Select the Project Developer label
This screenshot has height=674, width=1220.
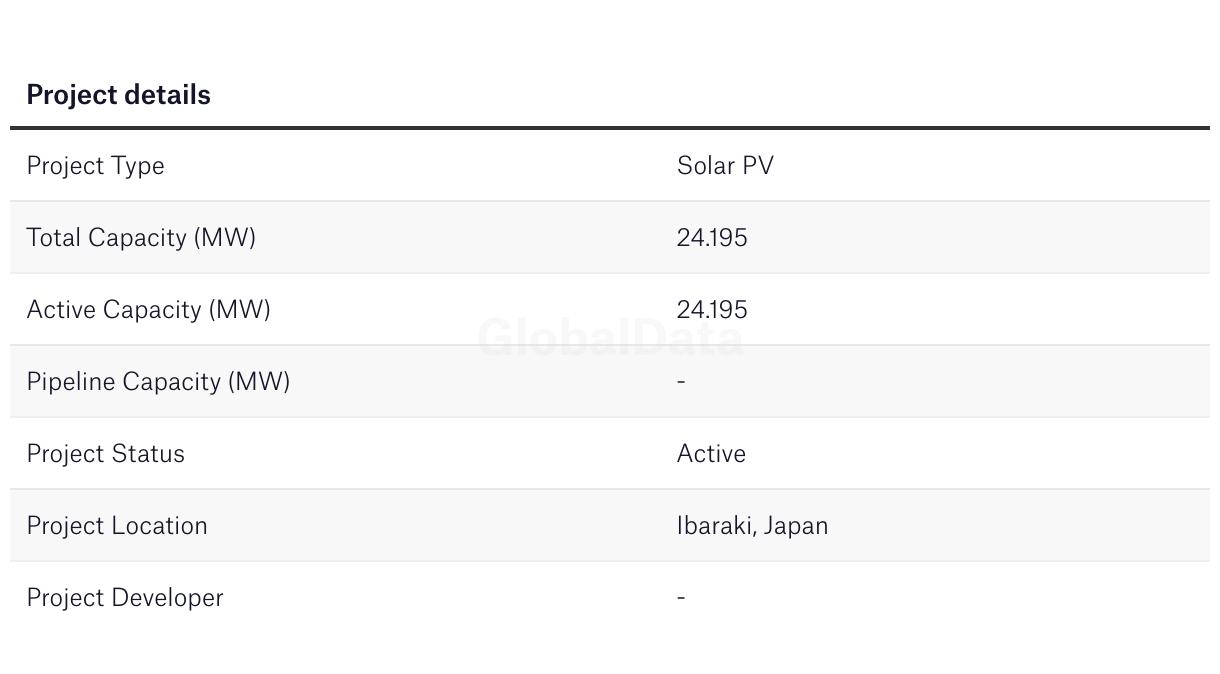[x=125, y=598]
